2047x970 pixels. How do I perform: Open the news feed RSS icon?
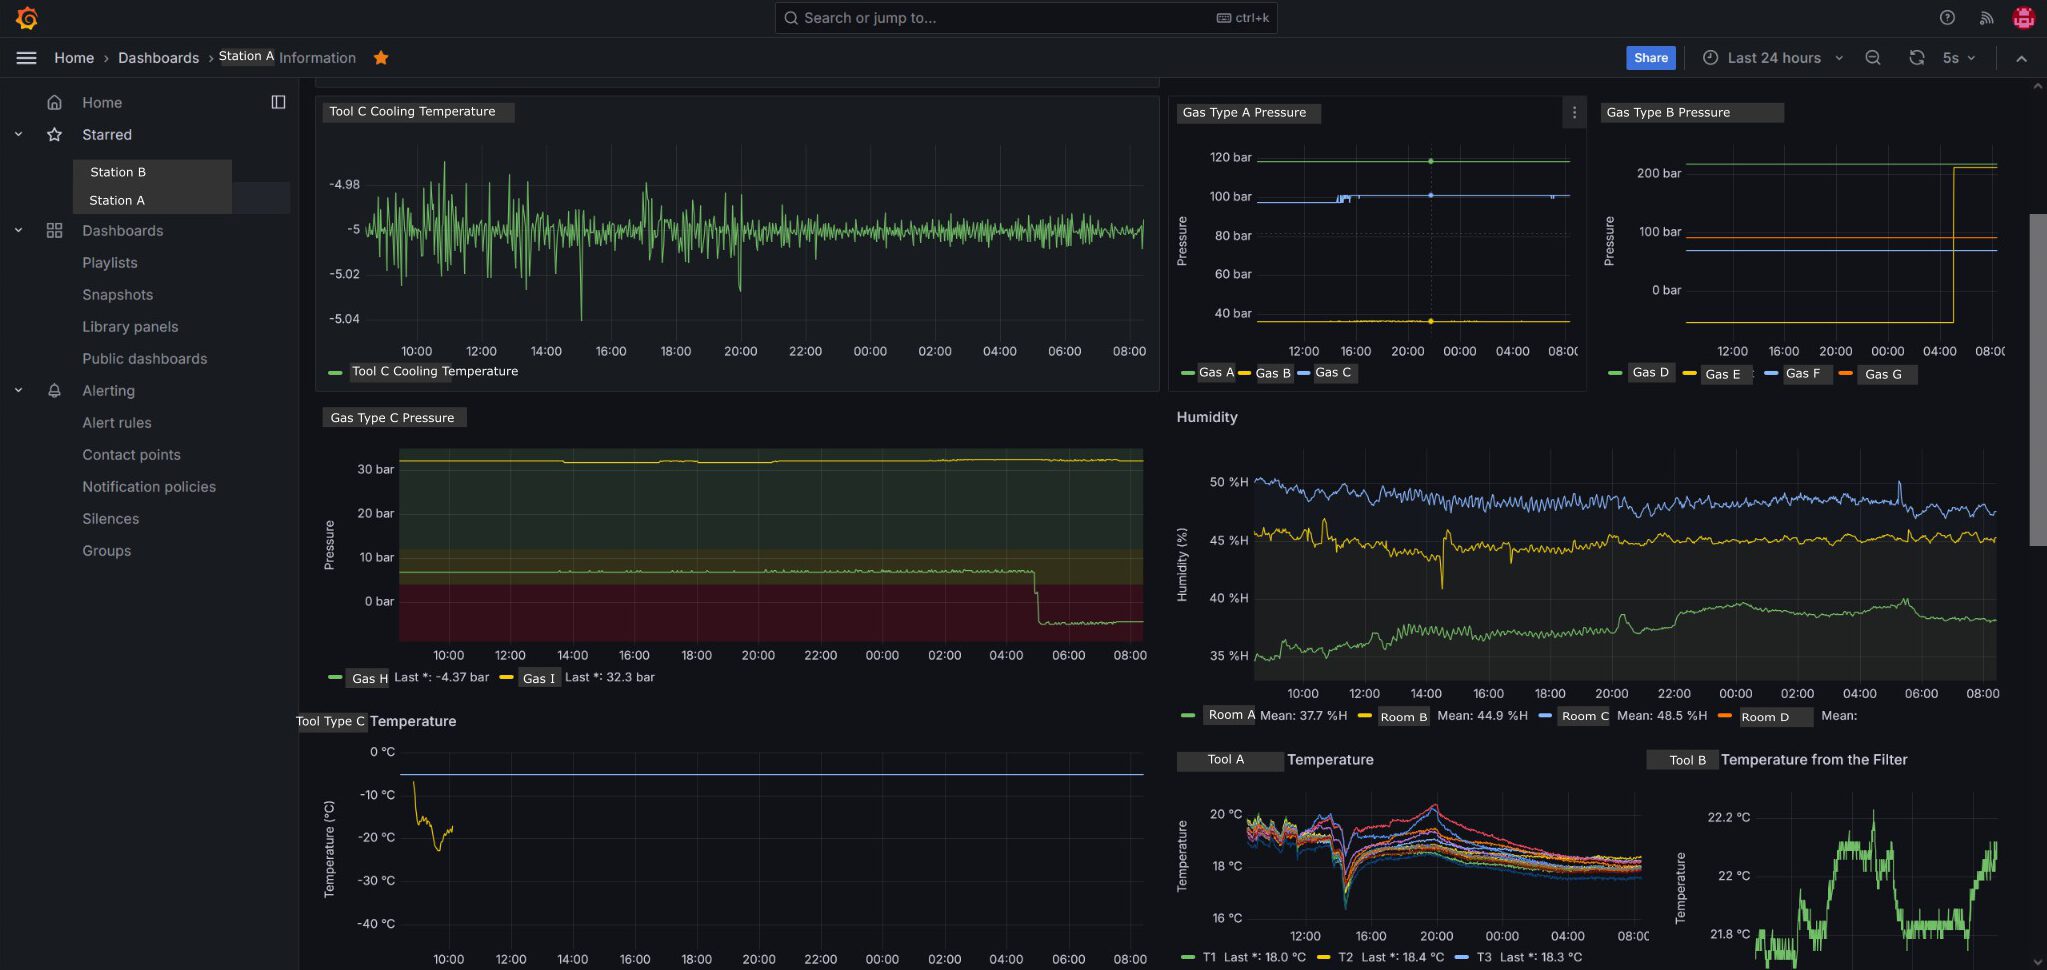tap(1986, 18)
